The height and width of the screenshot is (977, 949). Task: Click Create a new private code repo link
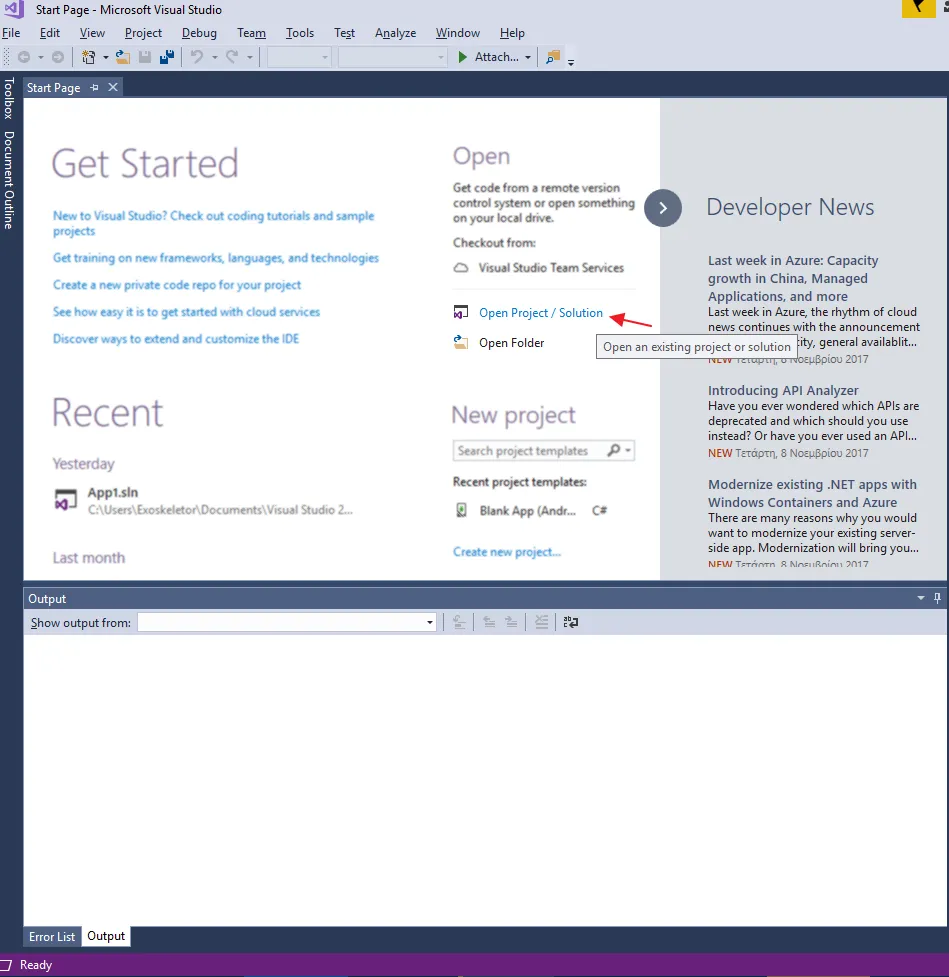coord(176,285)
